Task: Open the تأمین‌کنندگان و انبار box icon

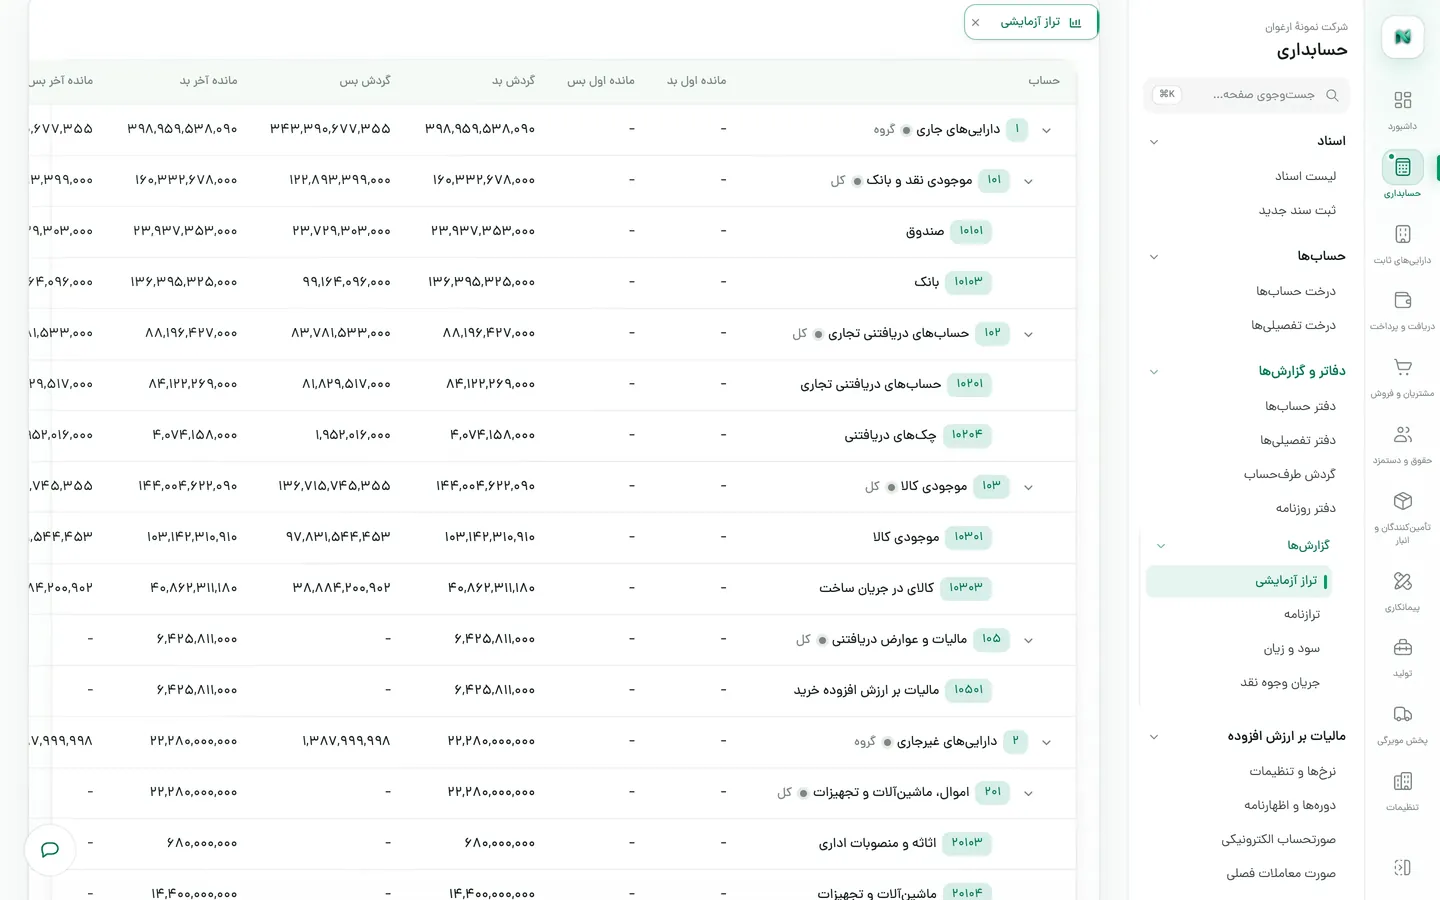Action: [1402, 501]
